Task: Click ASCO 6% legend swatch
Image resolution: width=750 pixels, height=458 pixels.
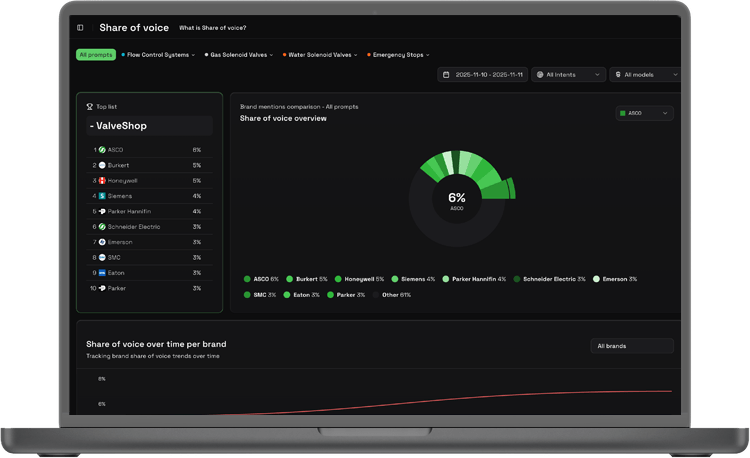Action: (247, 279)
